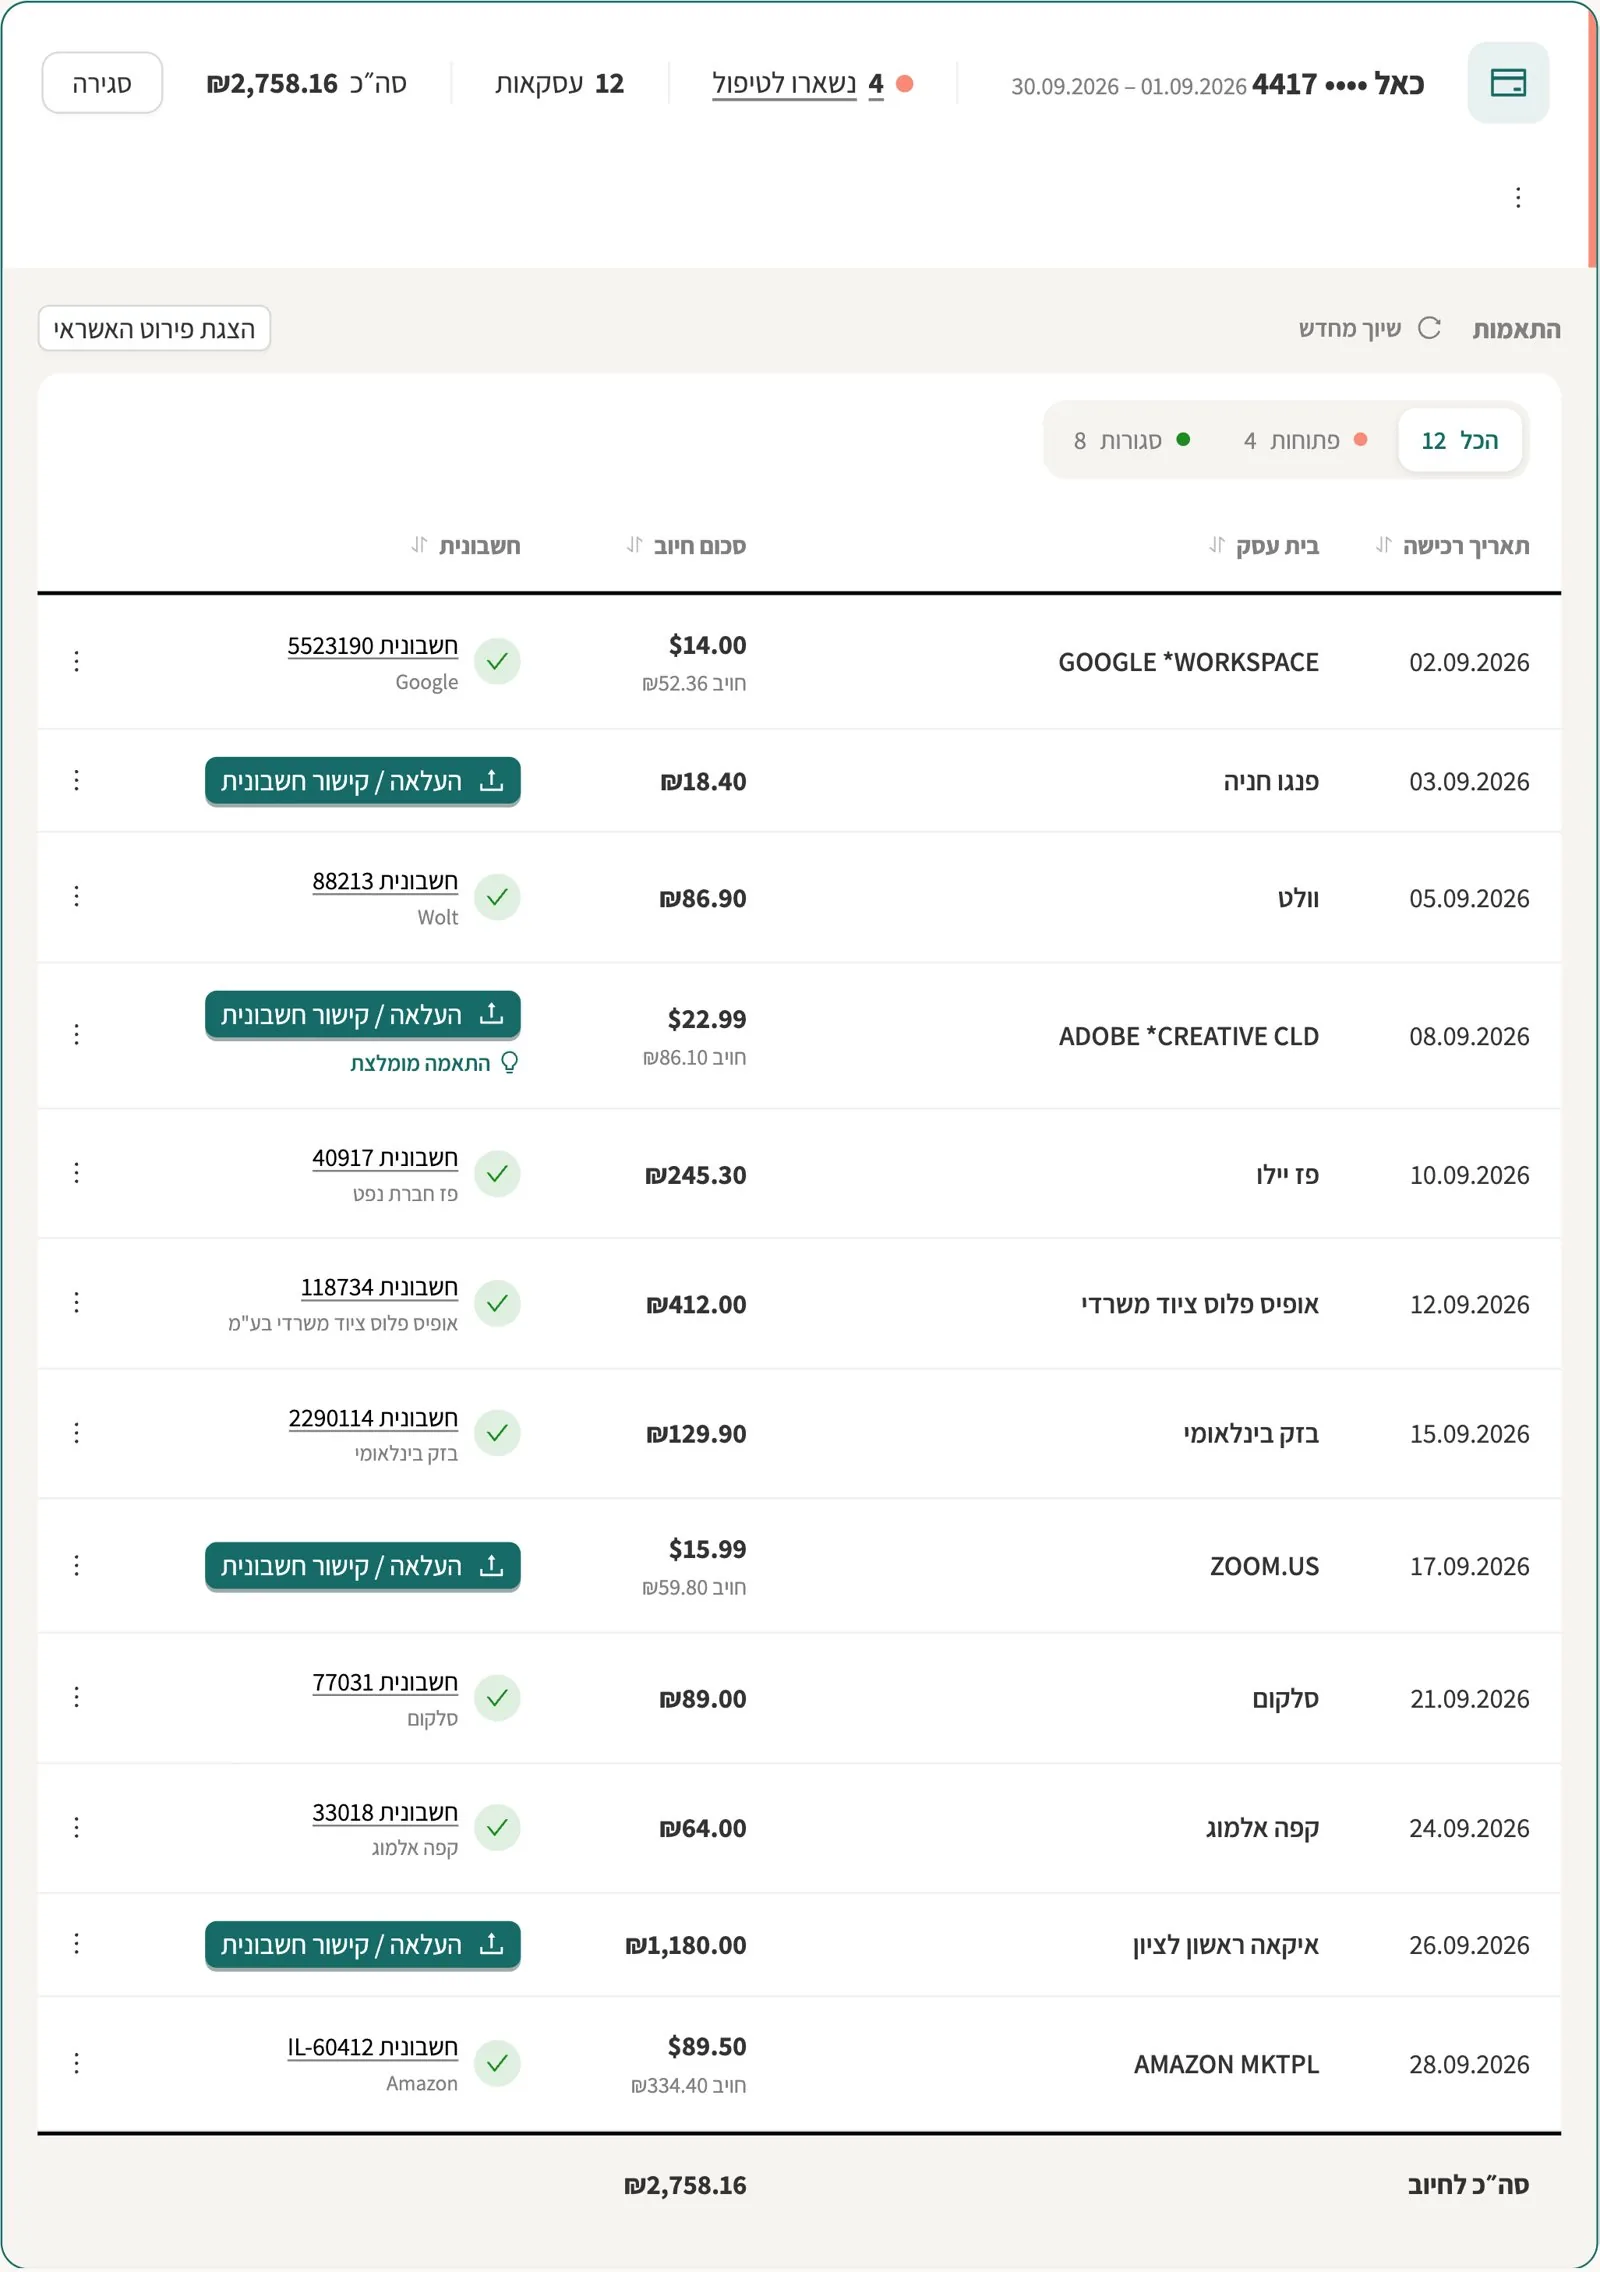The height and width of the screenshot is (2272, 1600).
Task: Open invoice IL-60412 from Amazon
Action: pyautogui.click(x=373, y=2047)
